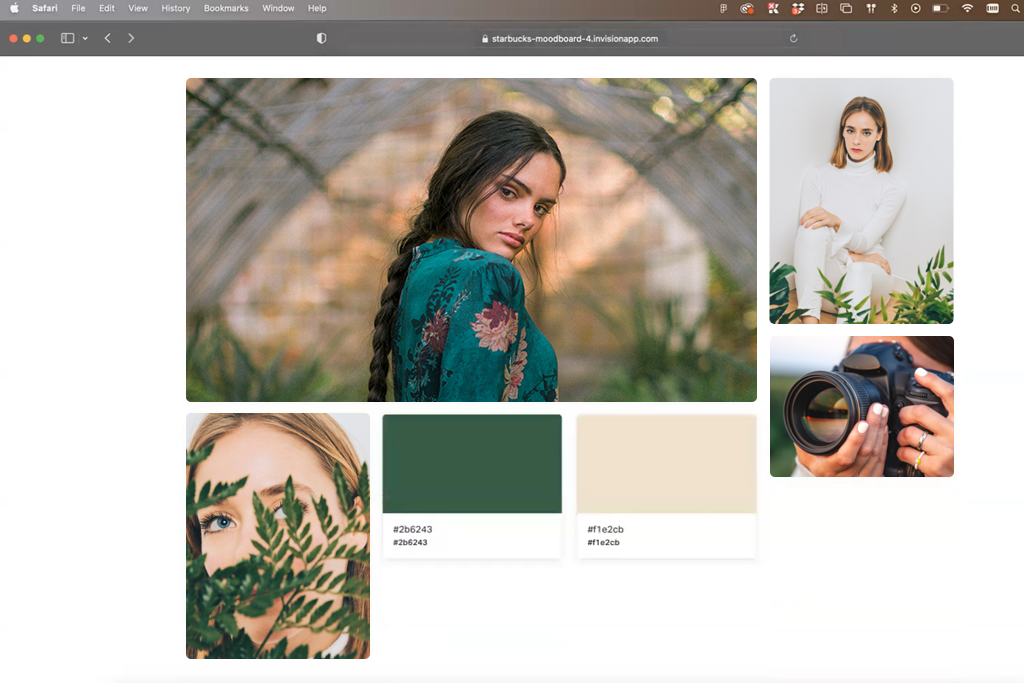Open the red X menu bar icon

point(773,8)
